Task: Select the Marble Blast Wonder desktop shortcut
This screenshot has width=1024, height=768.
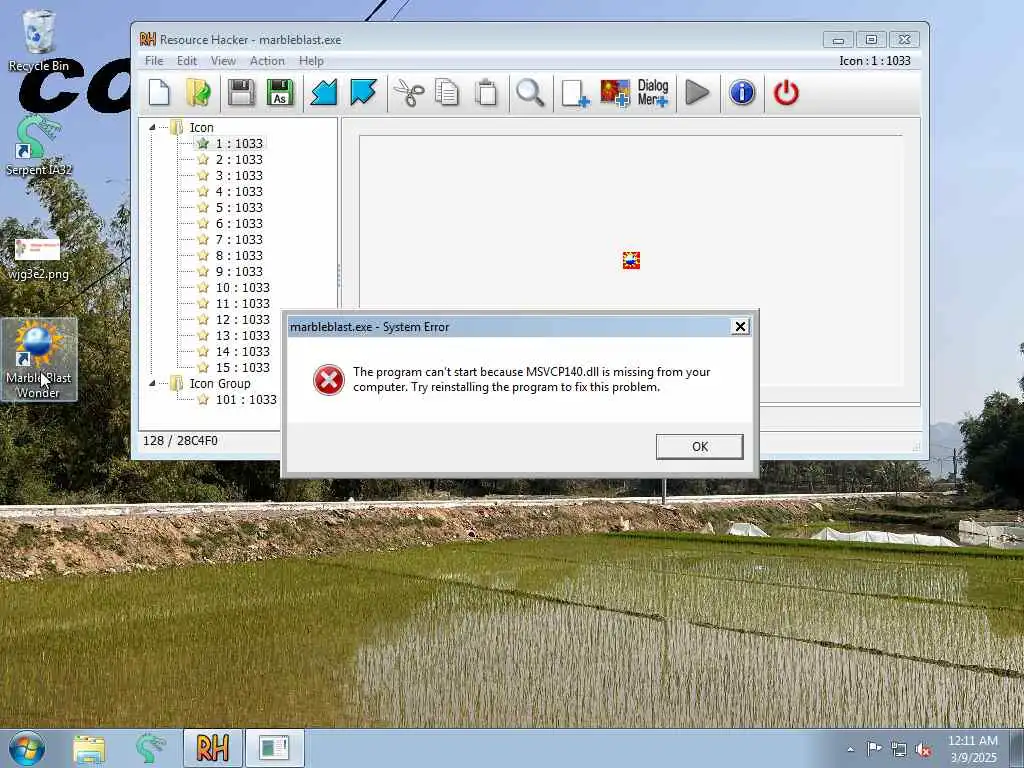Action: (39, 359)
